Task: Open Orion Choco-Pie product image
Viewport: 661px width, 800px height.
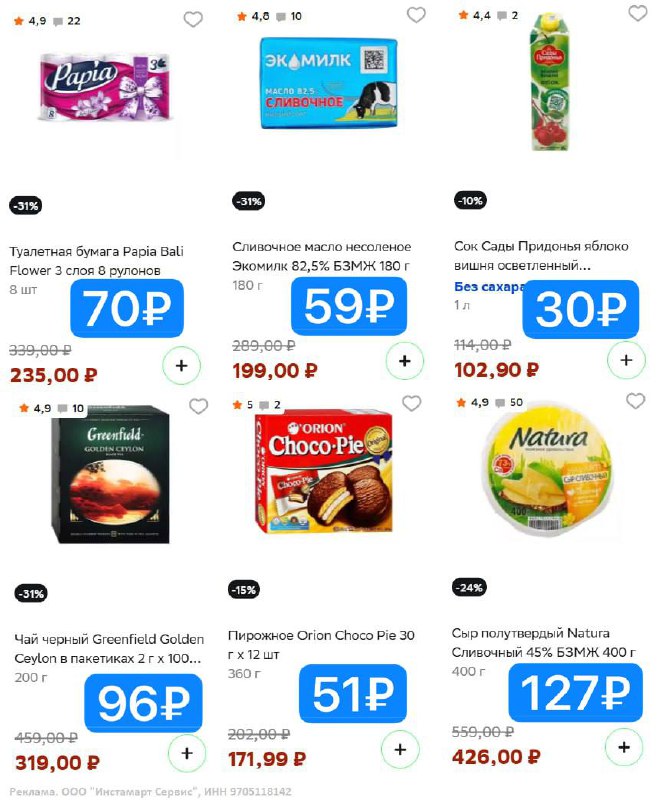Action: [324, 471]
